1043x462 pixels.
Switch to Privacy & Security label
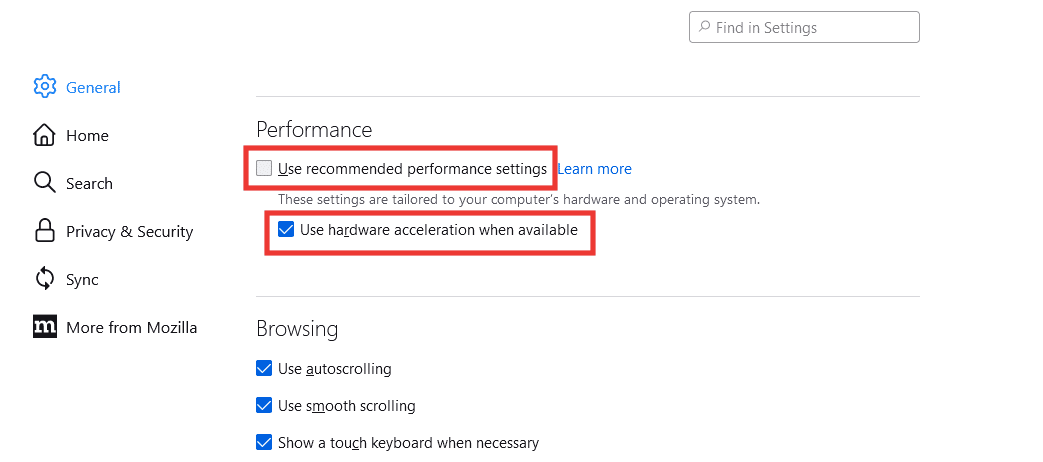coord(130,231)
